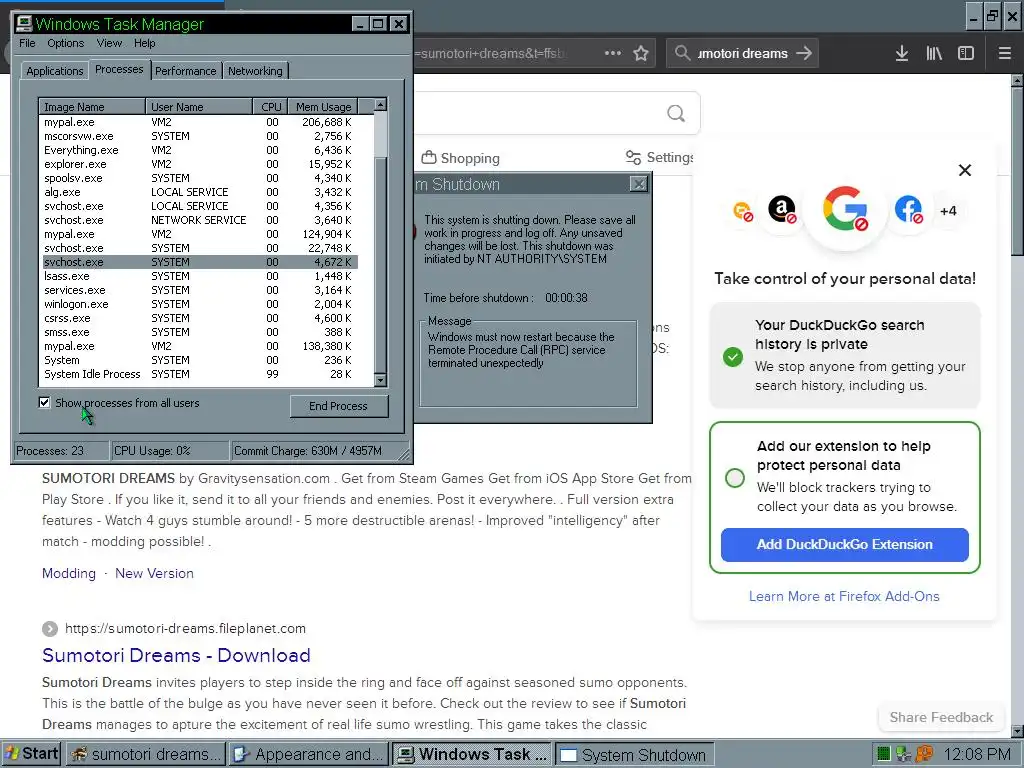Click the Amazon tracker icon

click(x=782, y=210)
